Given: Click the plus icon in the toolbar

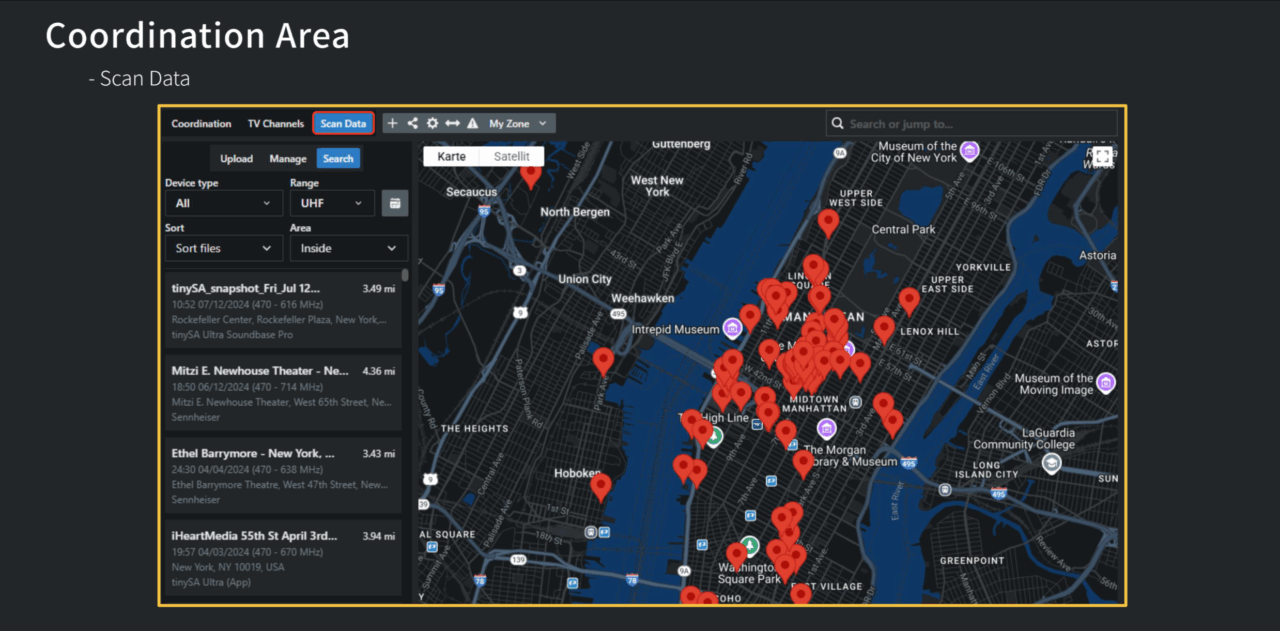Looking at the screenshot, I should pyautogui.click(x=393, y=124).
